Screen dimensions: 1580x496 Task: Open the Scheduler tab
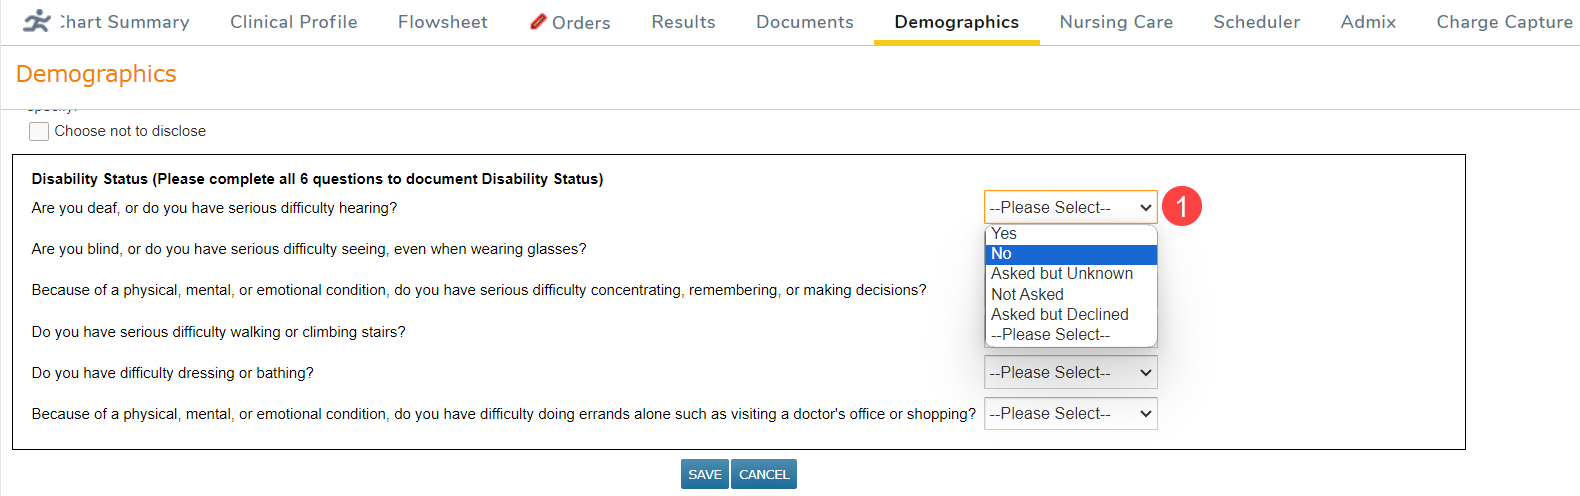[1256, 22]
